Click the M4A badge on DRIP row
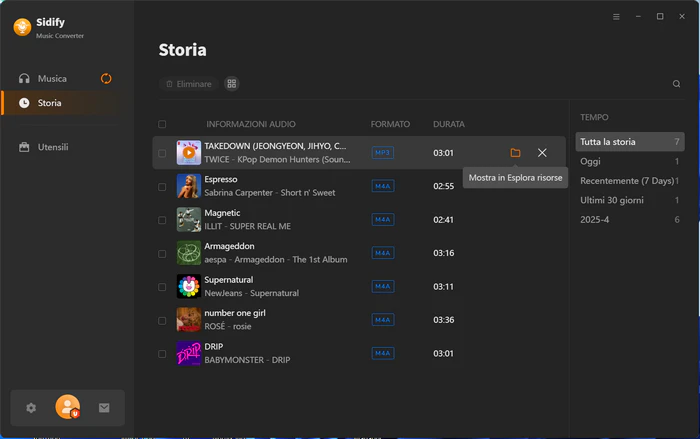 coord(383,353)
